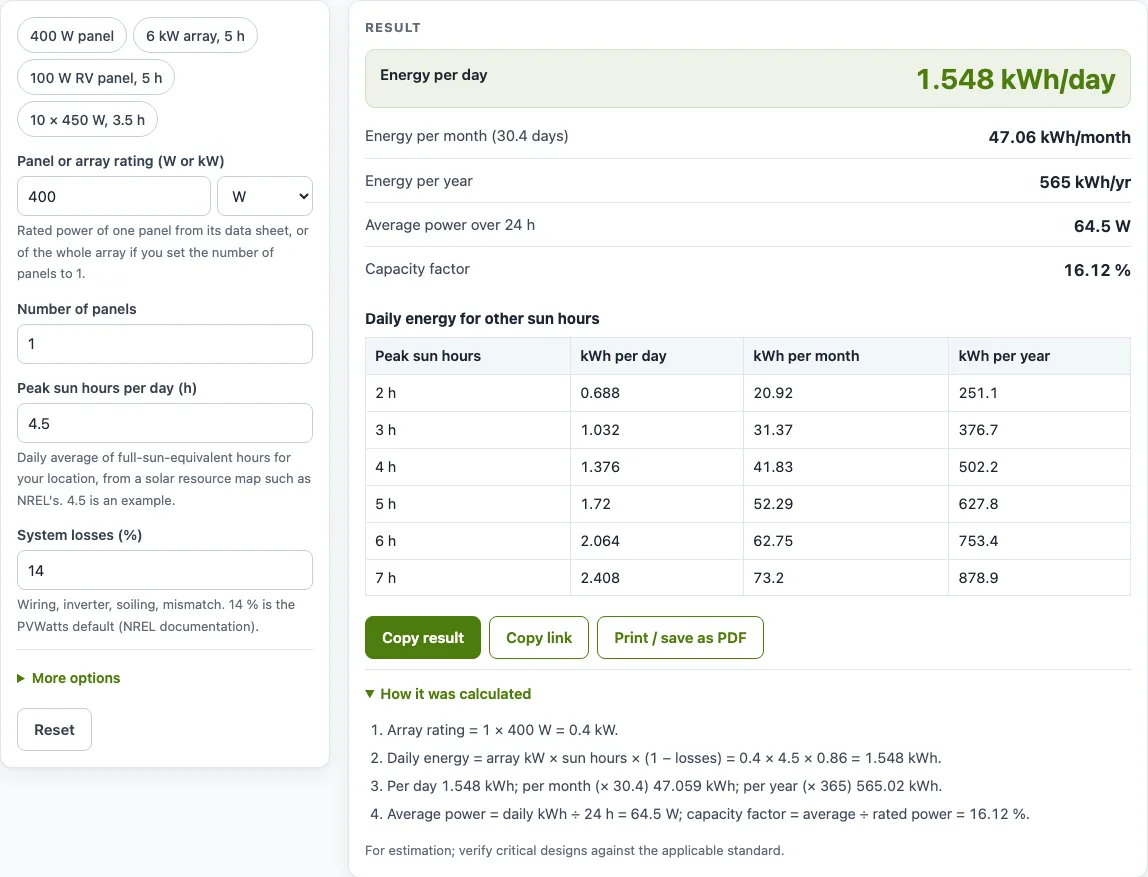This screenshot has width=1148, height=877.
Task: Click the 2.064 cell in the 6 h row
Action: click(x=657, y=541)
